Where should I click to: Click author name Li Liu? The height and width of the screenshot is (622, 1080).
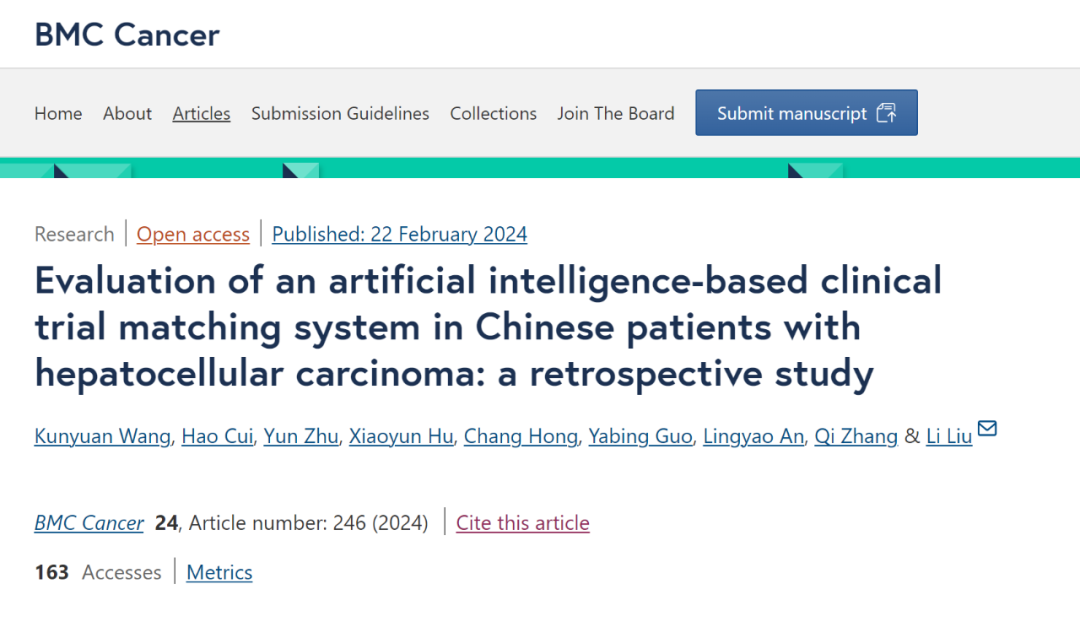click(949, 436)
